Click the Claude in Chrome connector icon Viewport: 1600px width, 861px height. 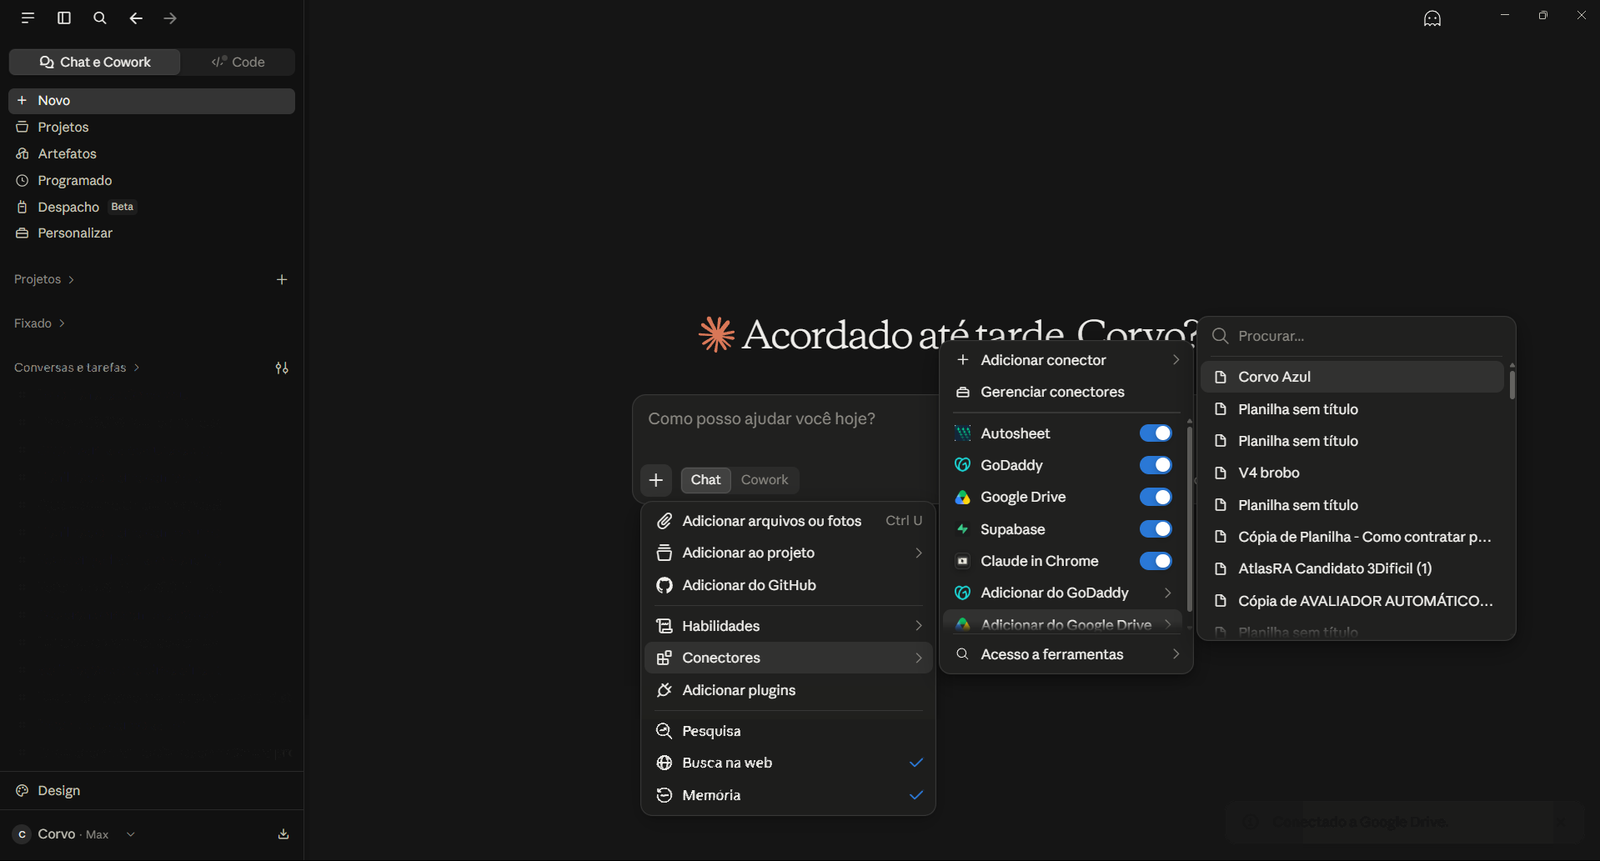(x=963, y=561)
